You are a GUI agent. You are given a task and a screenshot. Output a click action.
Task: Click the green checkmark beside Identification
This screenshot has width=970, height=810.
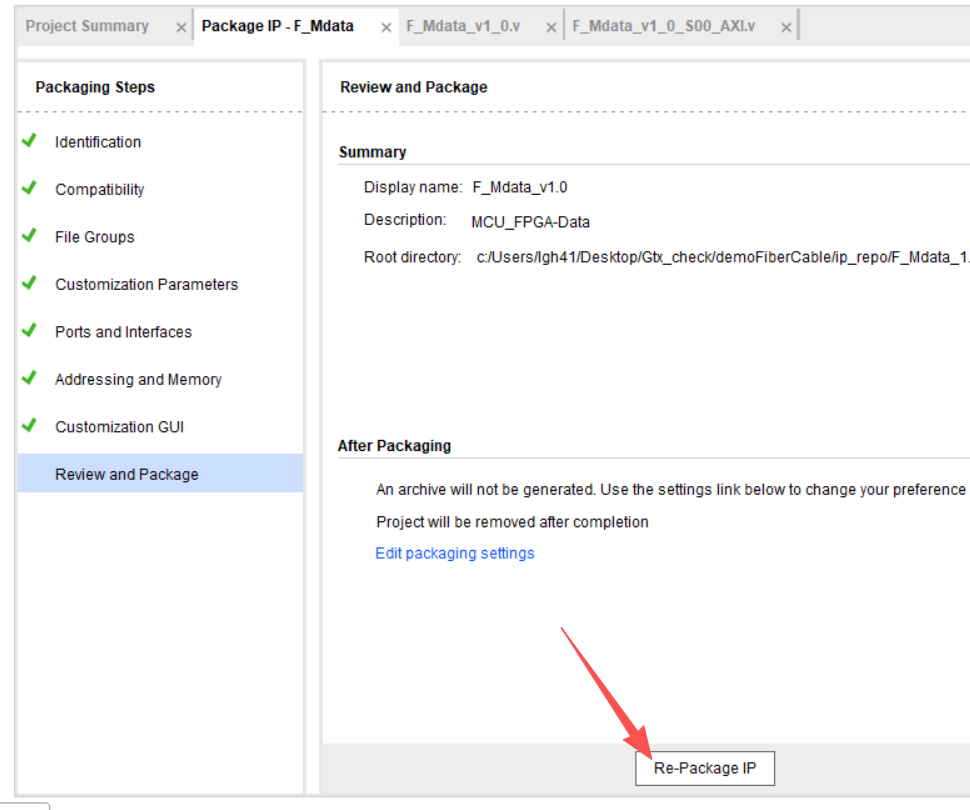pos(29,140)
